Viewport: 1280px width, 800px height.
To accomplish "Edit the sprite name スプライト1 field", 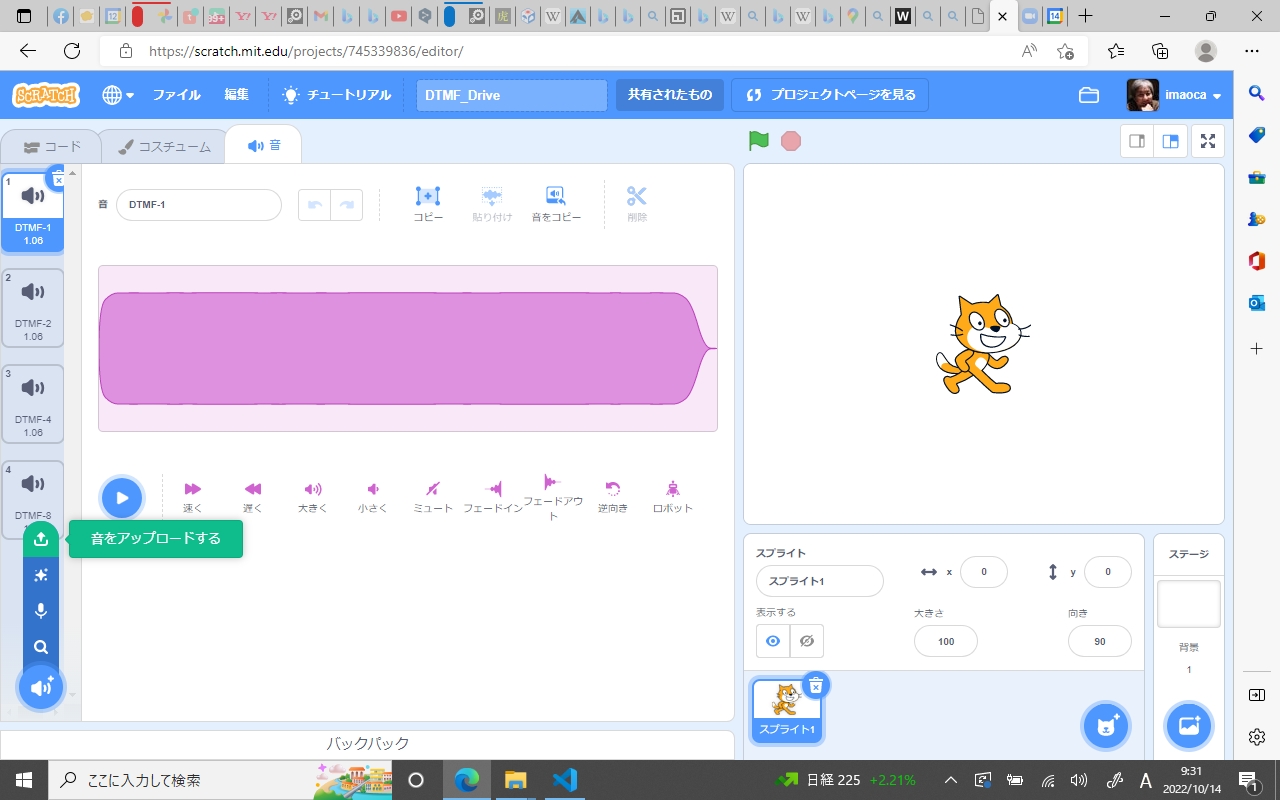I will [820, 581].
